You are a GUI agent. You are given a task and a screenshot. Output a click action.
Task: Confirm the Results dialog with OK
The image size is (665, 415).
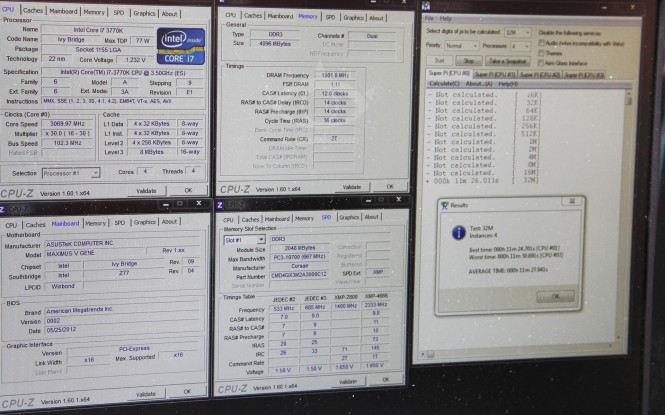tap(554, 296)
